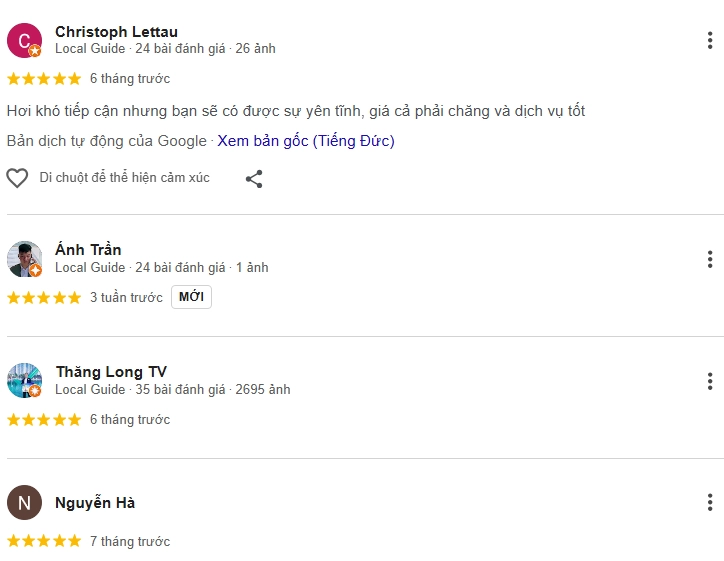View original review via Xem bản gốc link

click(306, 141)
